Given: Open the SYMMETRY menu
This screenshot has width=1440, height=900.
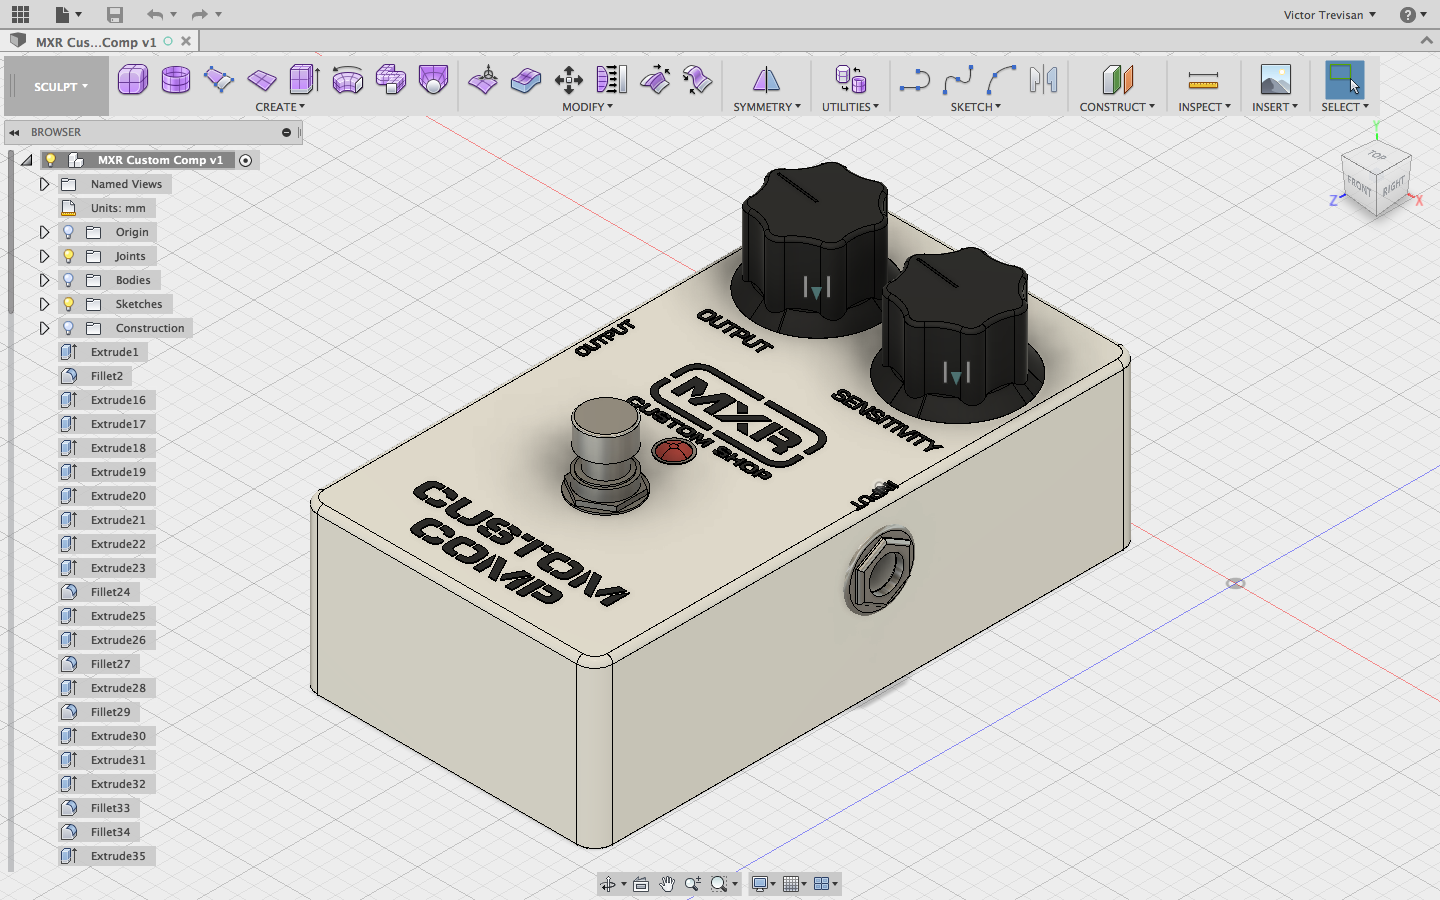Looking at the screenshot, I should click(767, 107).
